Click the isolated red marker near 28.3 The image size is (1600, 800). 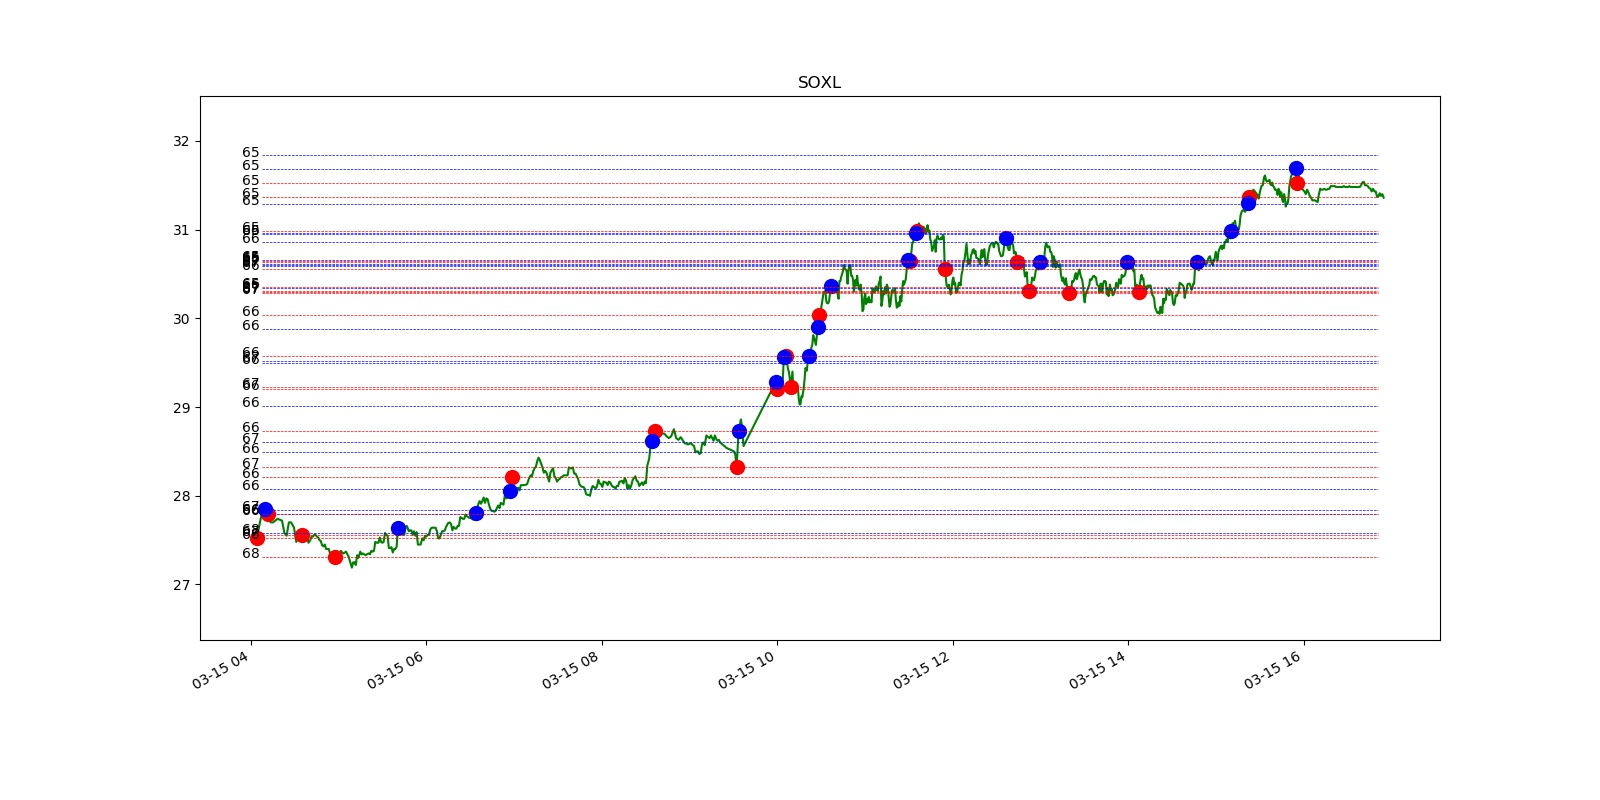[x=737, y=467]
